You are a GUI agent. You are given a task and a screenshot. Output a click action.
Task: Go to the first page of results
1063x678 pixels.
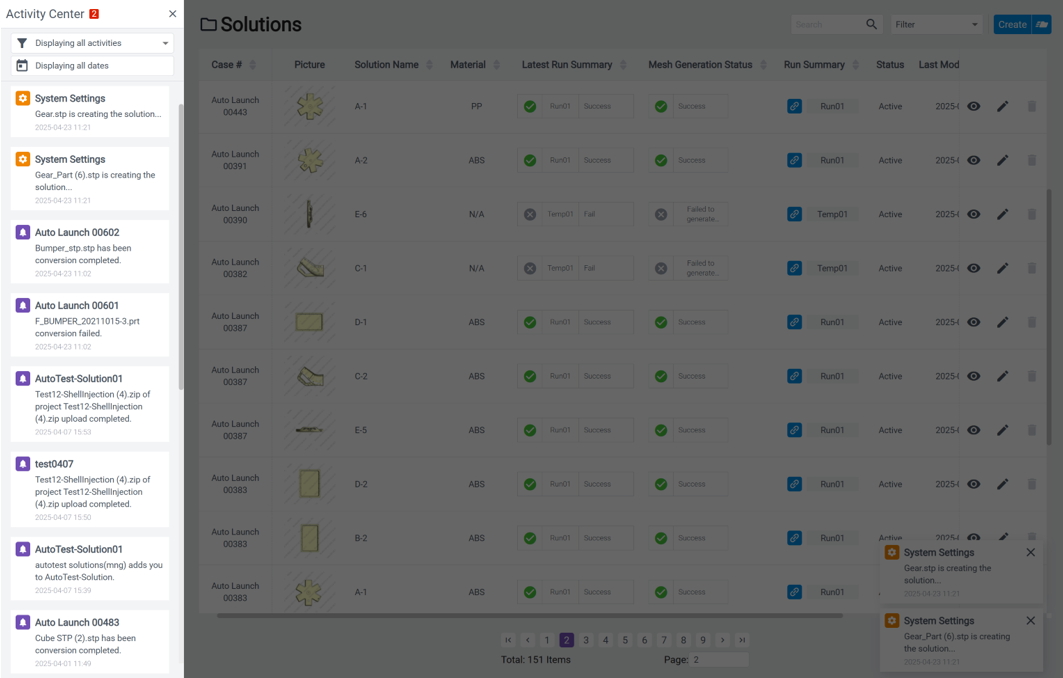click(x=508, y=640)
